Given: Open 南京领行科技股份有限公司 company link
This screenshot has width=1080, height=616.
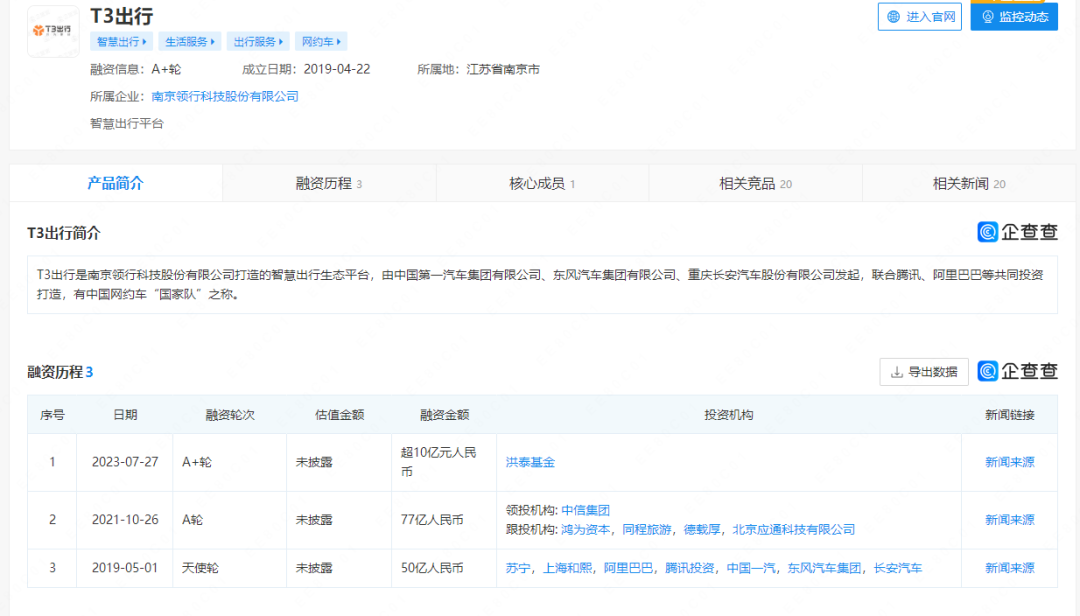Looking at the screenshot, I should coord(225,96).
